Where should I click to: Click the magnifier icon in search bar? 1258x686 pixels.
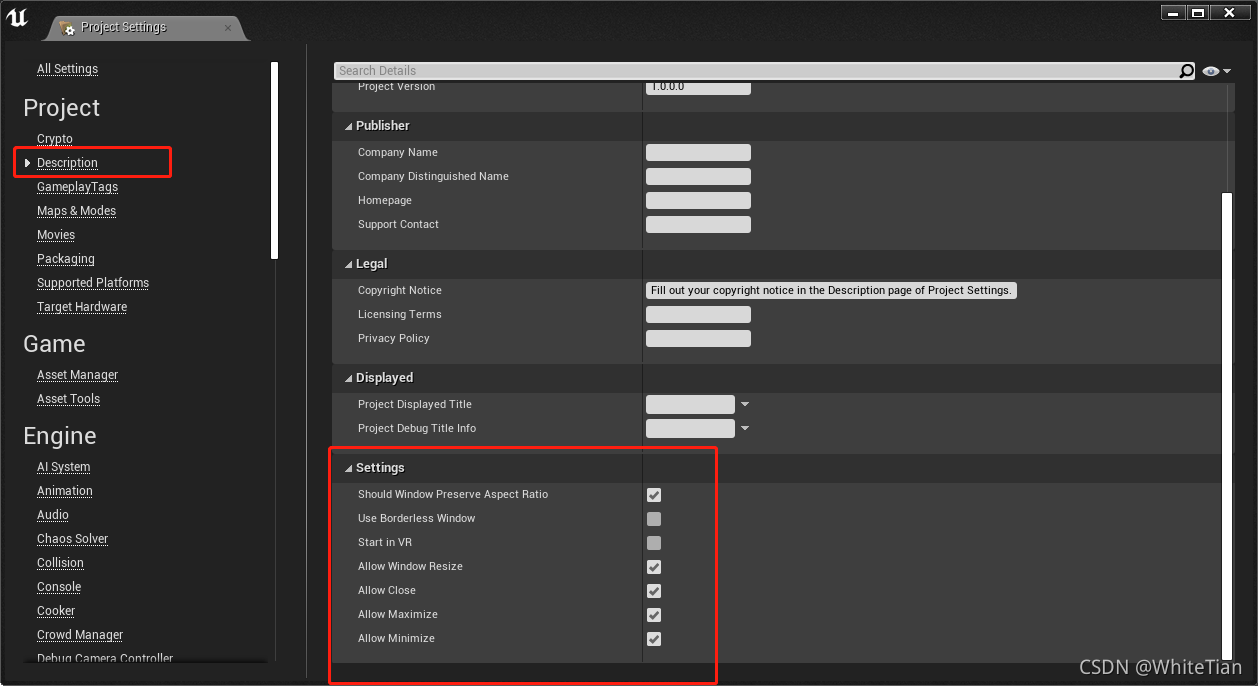[1186, 70]
